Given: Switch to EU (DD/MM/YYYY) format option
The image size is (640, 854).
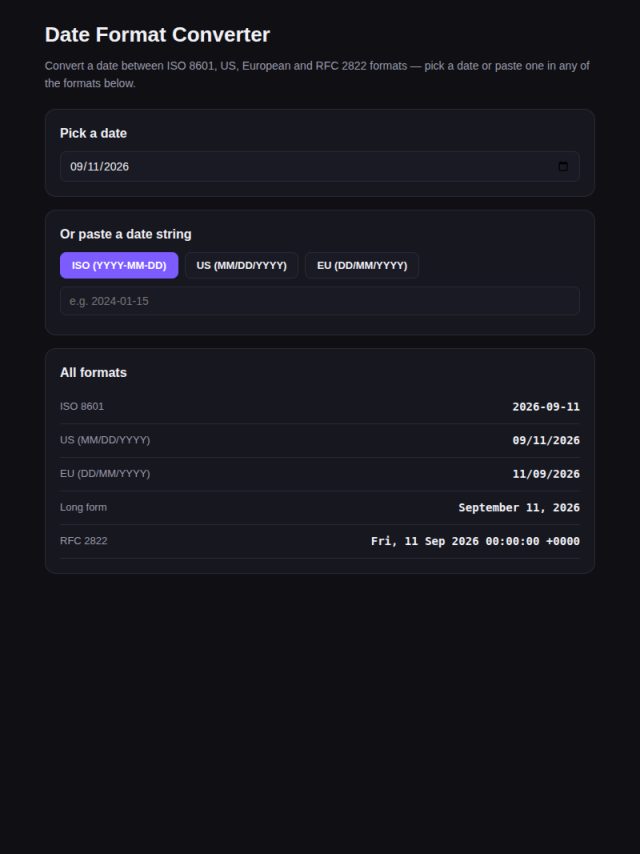Looking at the screenshot, I should pyautogui.click(x=362, y=265).
